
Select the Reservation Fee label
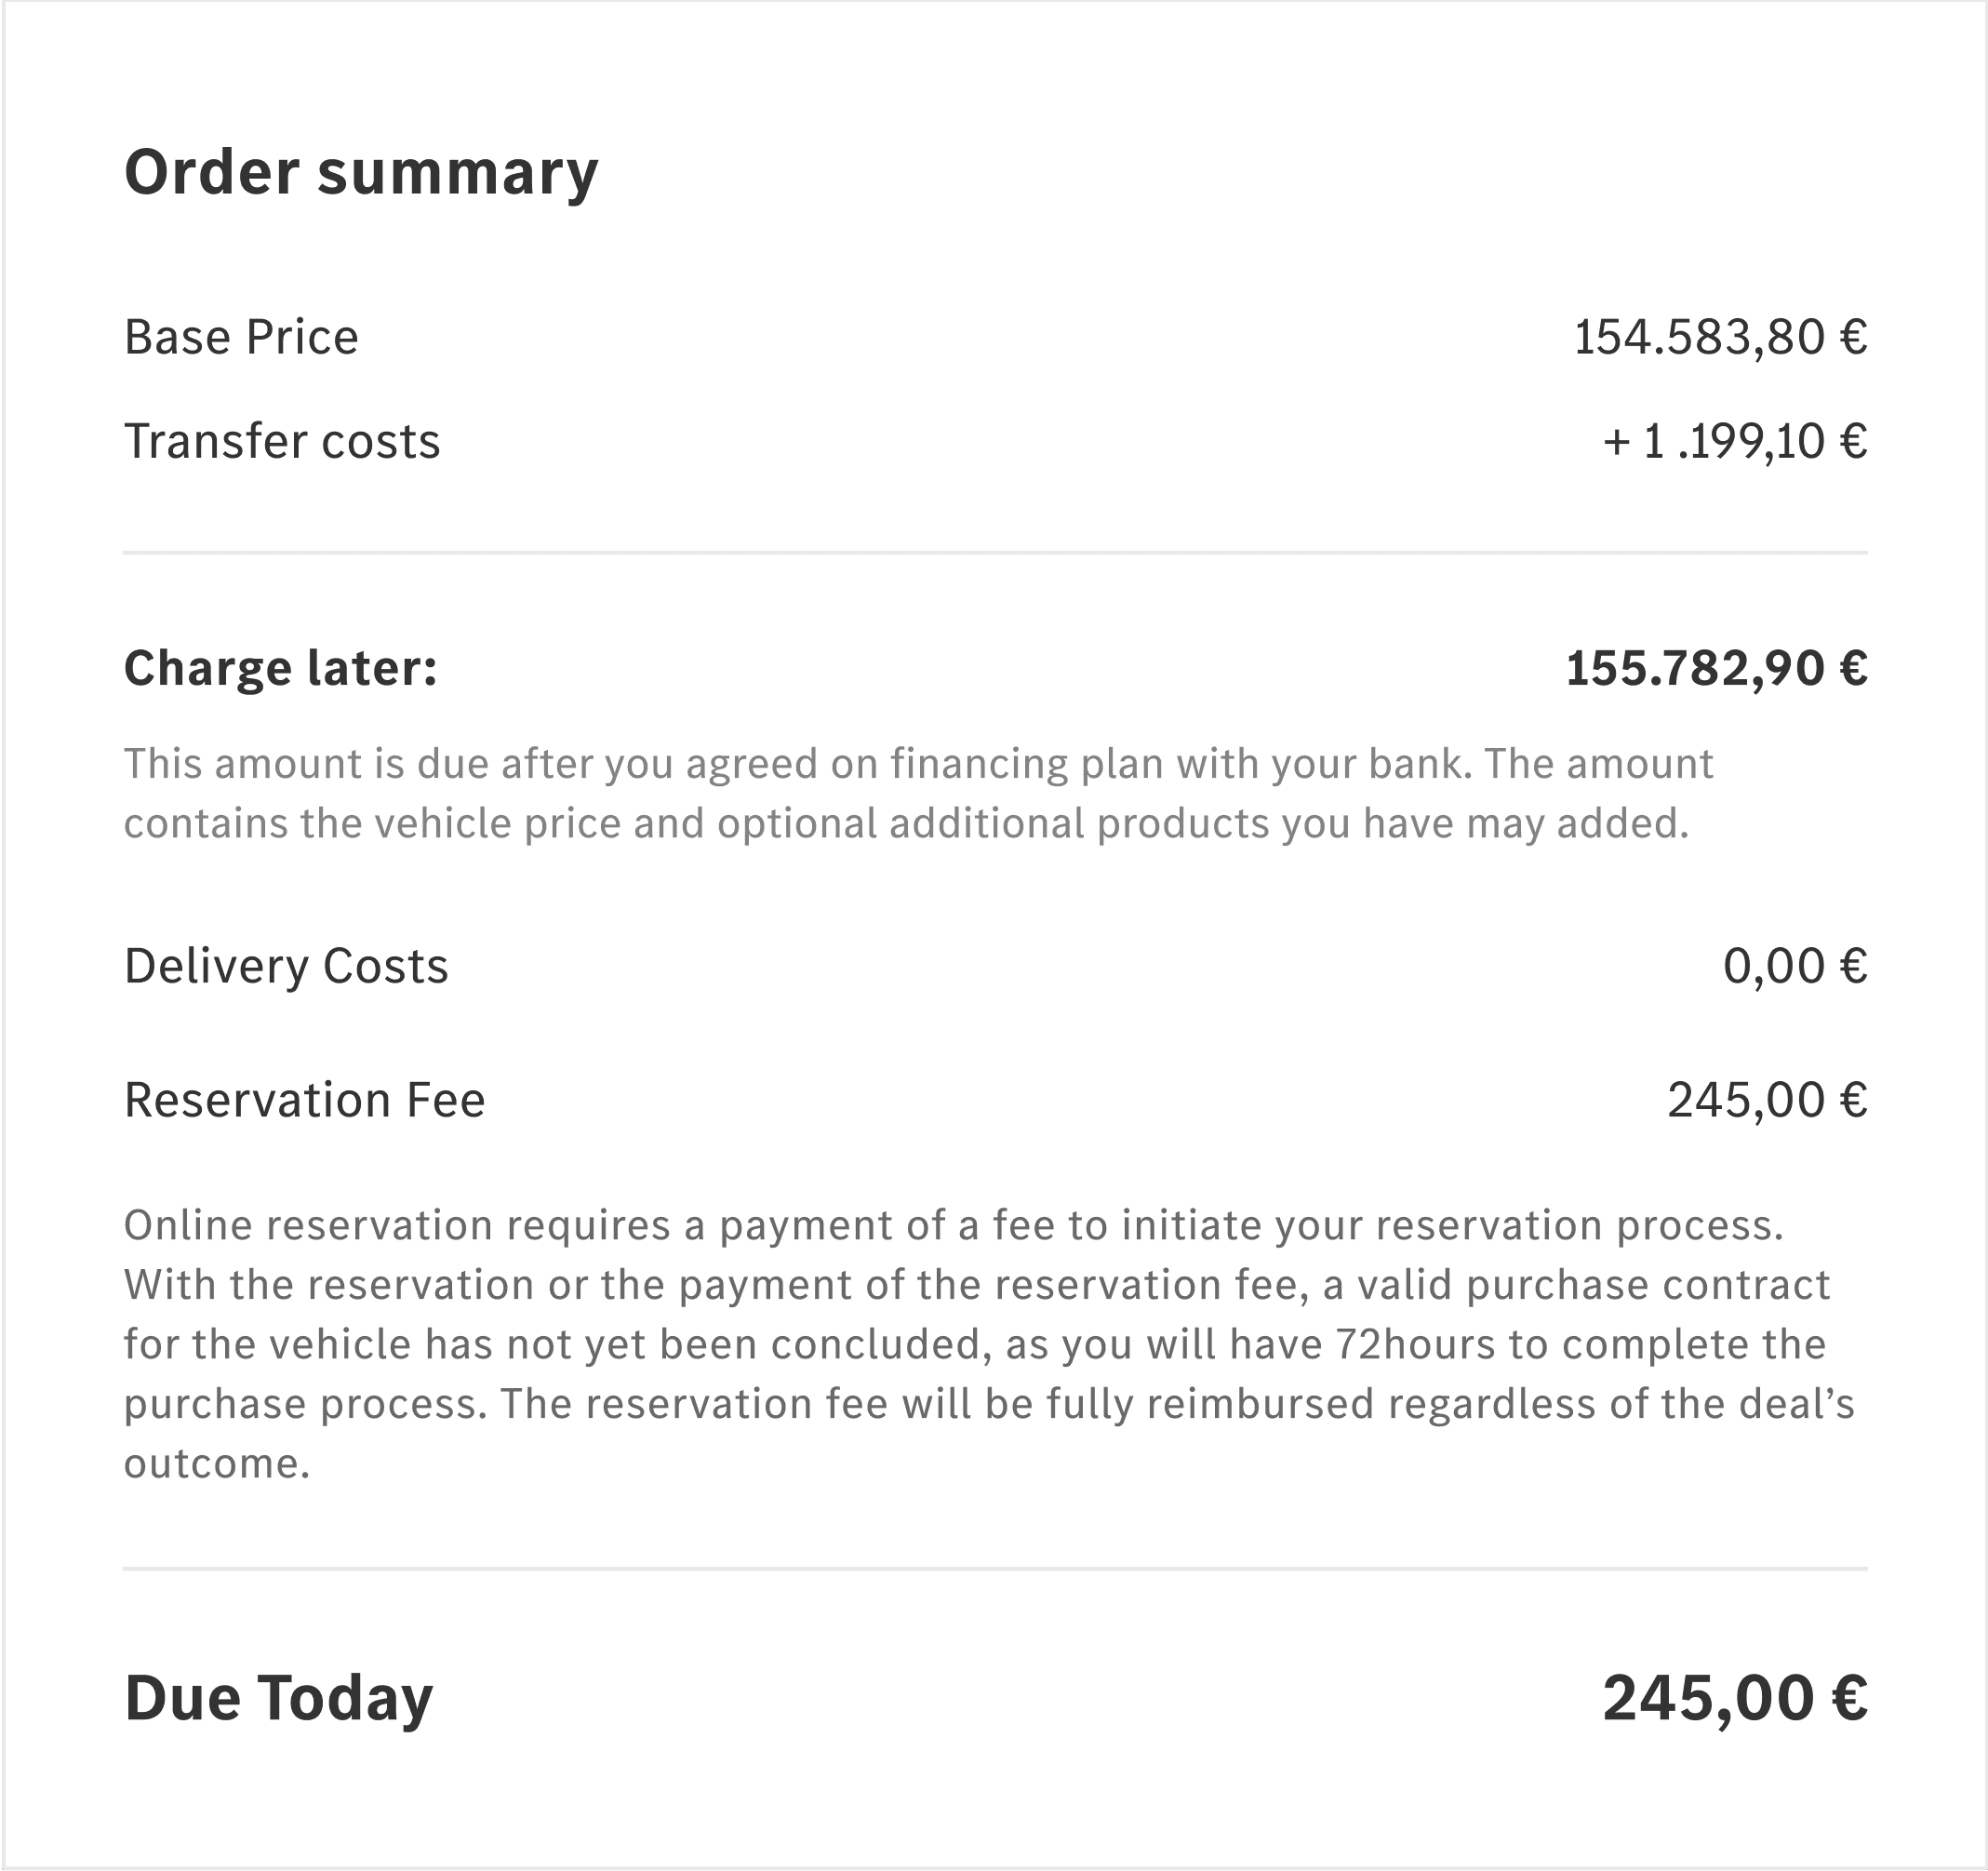(x=304, y=1100)
